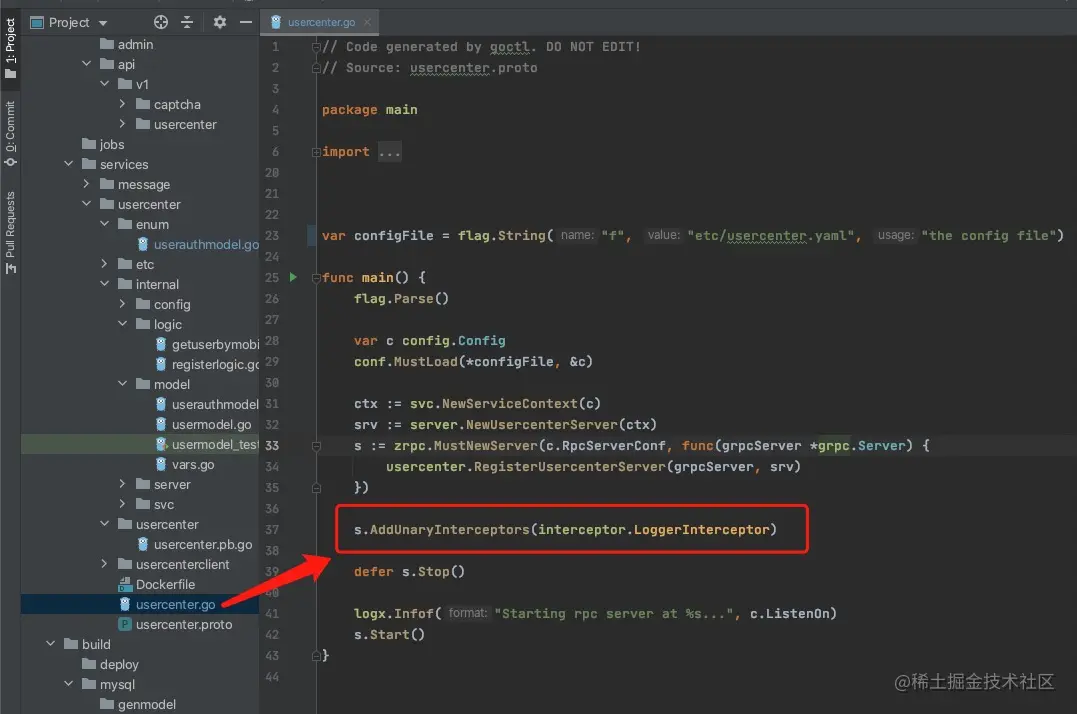Image resolution: width=1077 pixels, height=714 pixels.
Task: Select the admin folder
Action: [126, 44]
